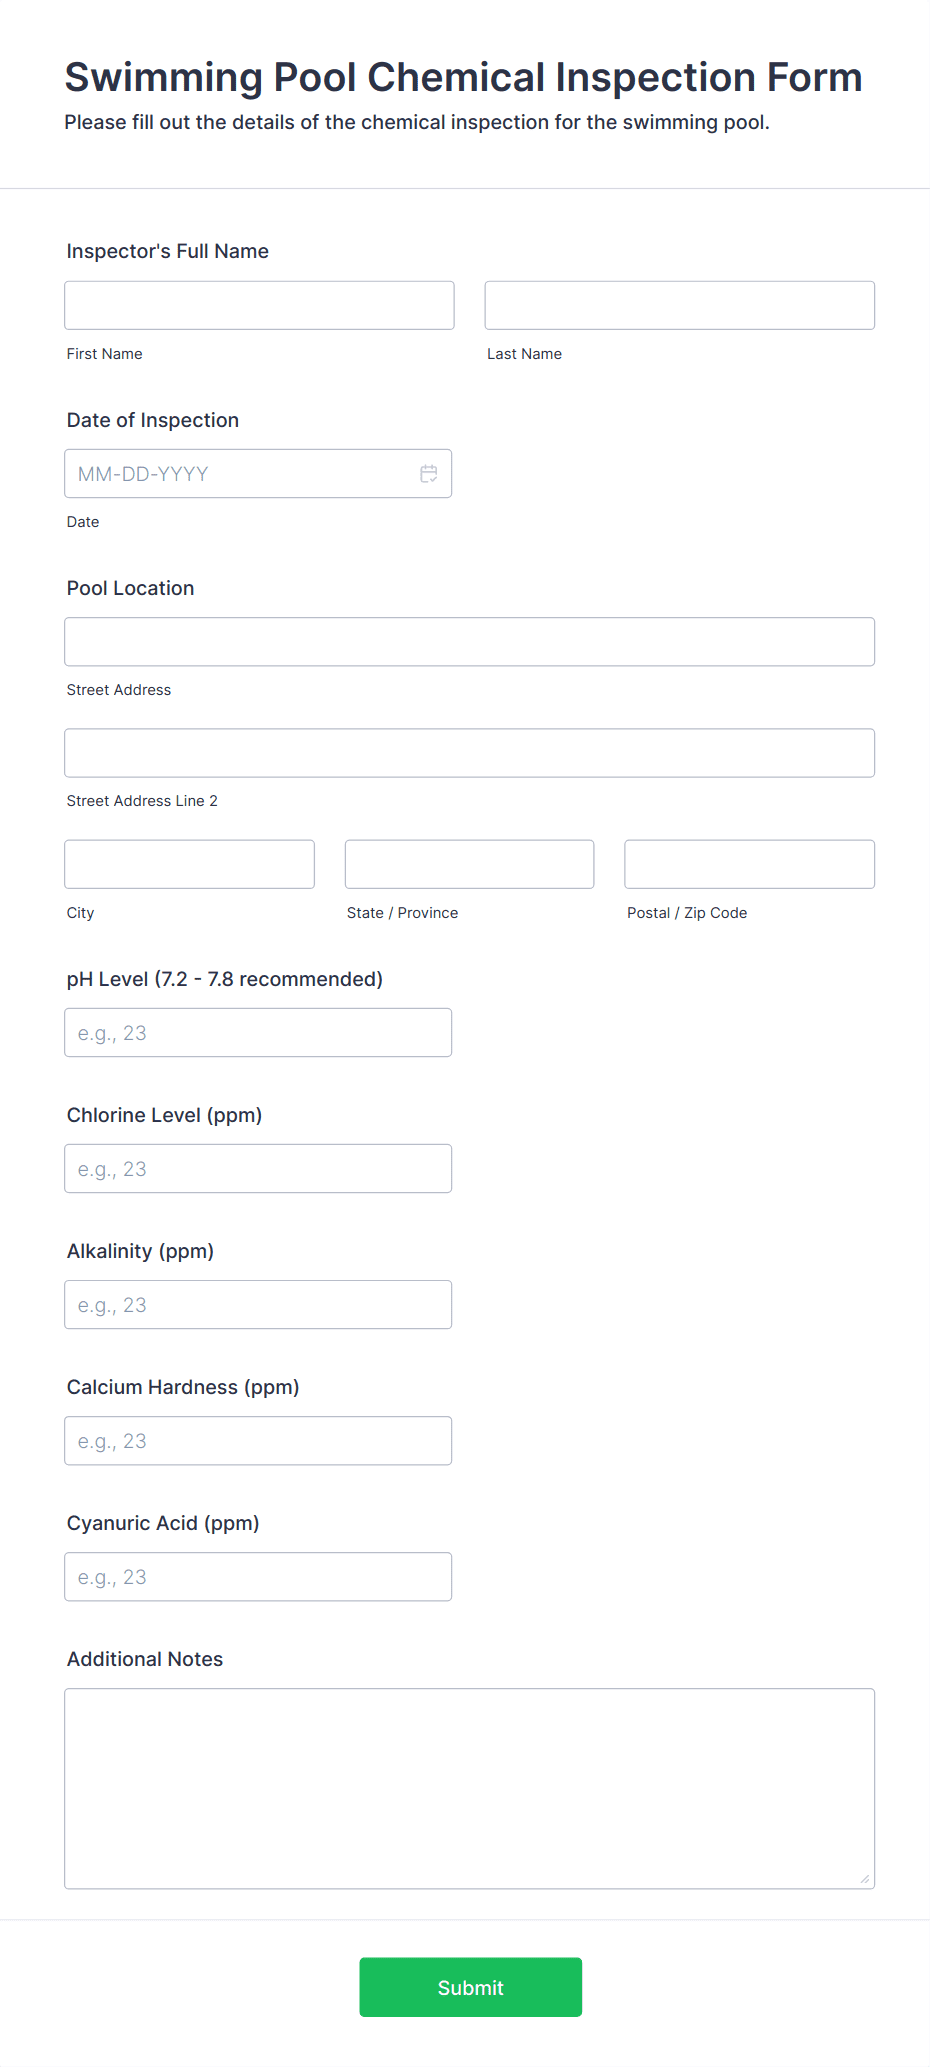This screenshot has width=930, height=2067.
Task: Click the First Name input field
Action: (x=259, y=305)
